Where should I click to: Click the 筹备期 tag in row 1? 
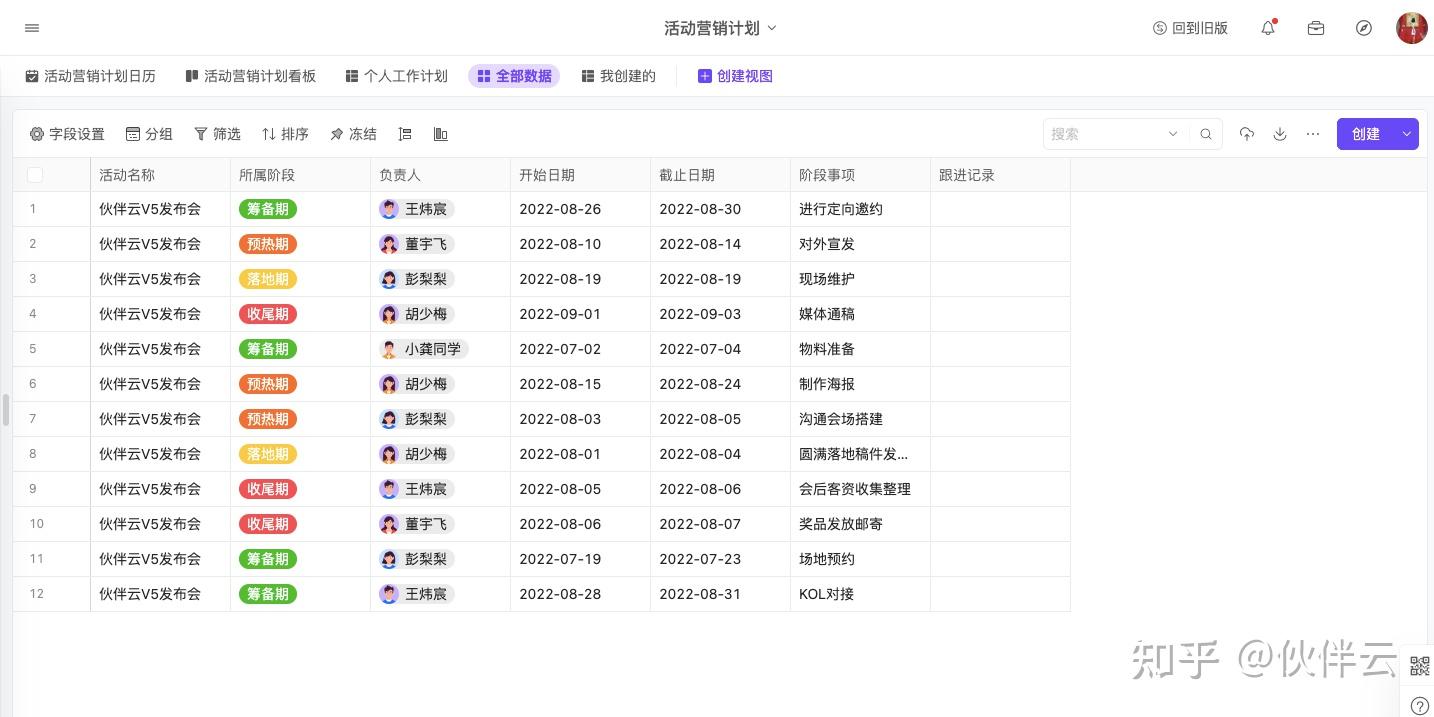tap(268, 209)
